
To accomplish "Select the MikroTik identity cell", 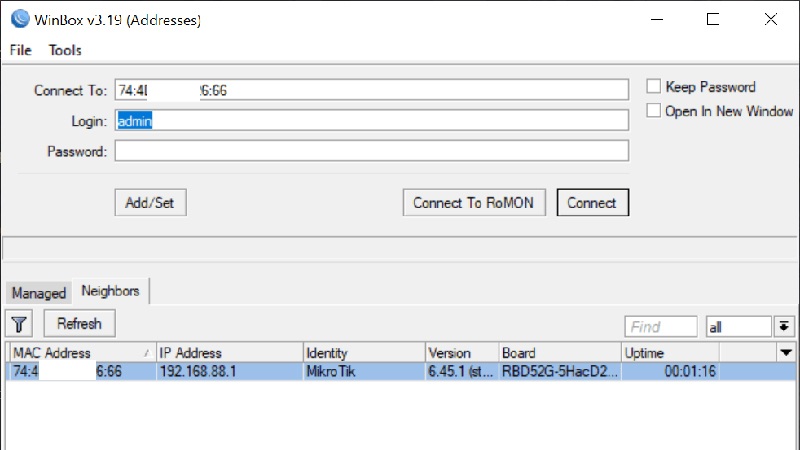I will (x=364, y=371).
